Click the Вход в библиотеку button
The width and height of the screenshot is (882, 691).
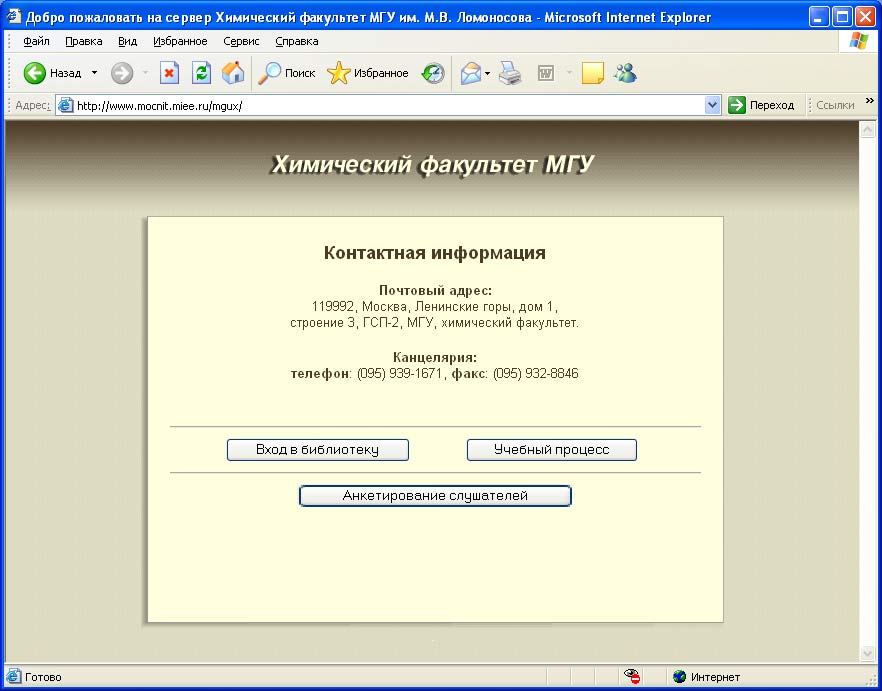[318, 450]
